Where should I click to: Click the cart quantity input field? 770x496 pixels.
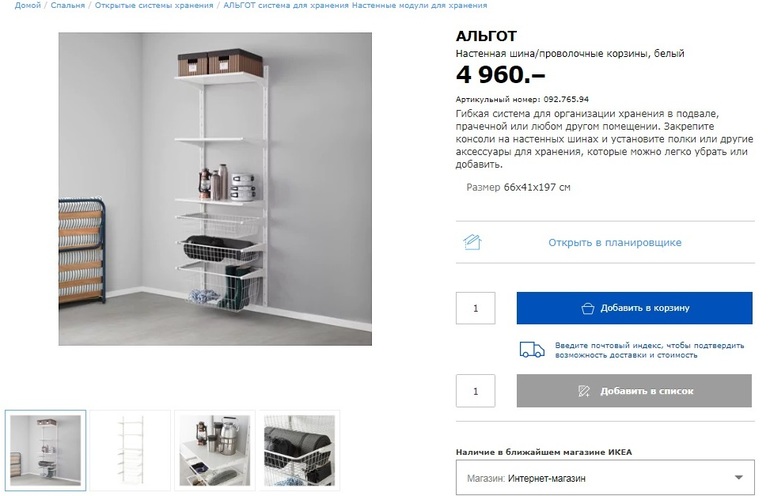pyautogui.click(x=475, y=308)
